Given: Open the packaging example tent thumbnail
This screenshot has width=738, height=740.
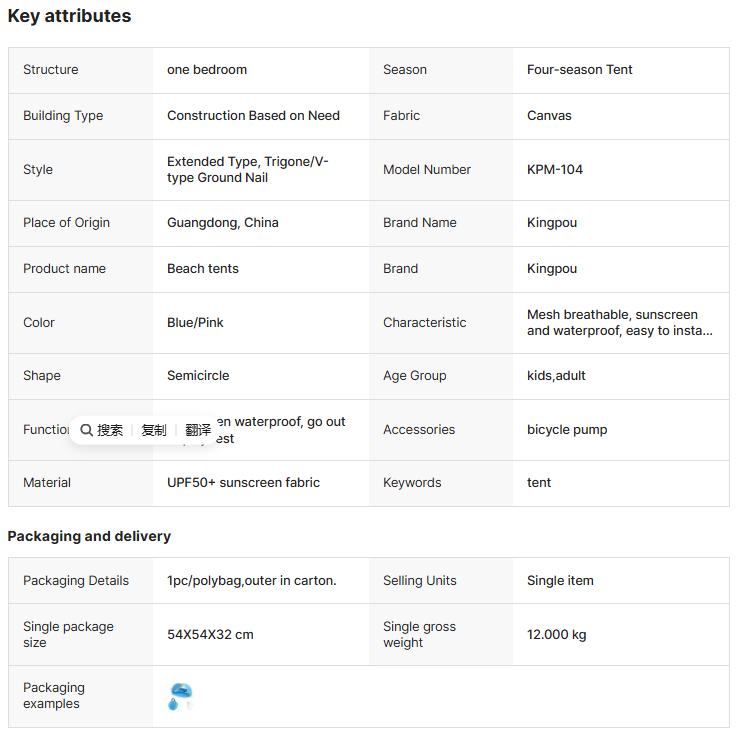Looking at the screenshot, I should pos(180,696).
